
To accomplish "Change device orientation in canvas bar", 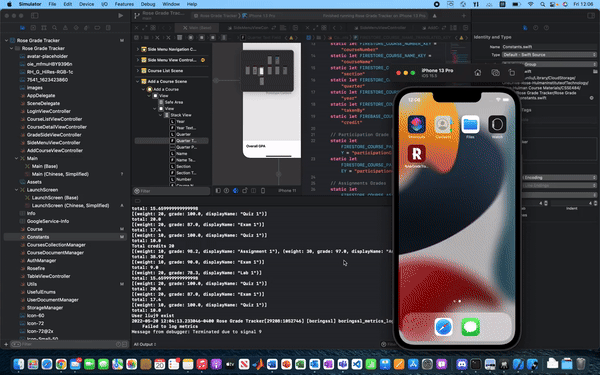I will pos(245,191).
